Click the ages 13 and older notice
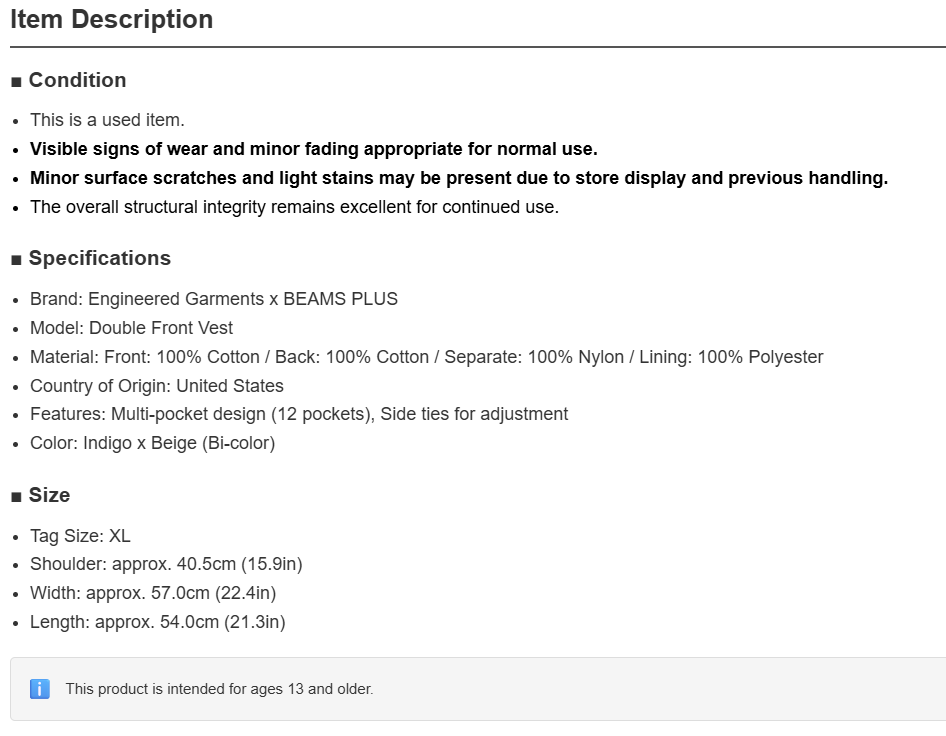 tap(220, 689)
